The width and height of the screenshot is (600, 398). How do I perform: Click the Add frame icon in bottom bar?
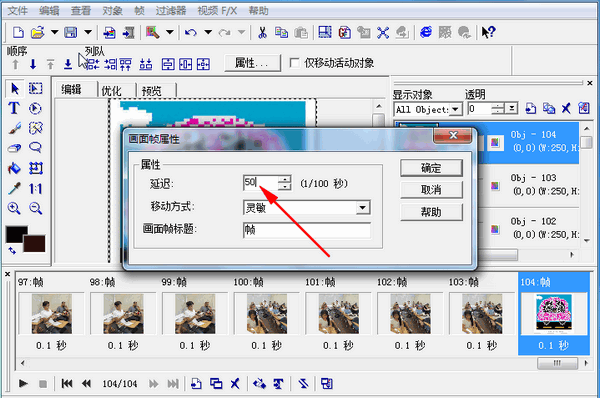pos(196,383)
